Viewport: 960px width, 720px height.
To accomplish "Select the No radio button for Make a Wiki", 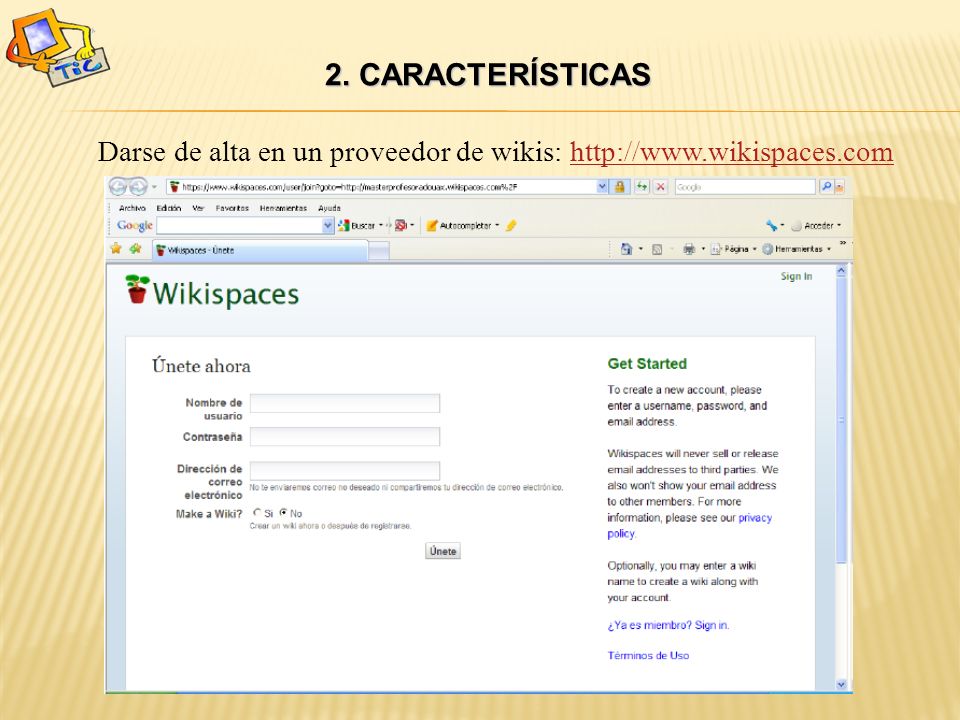I will coord(283,512).
